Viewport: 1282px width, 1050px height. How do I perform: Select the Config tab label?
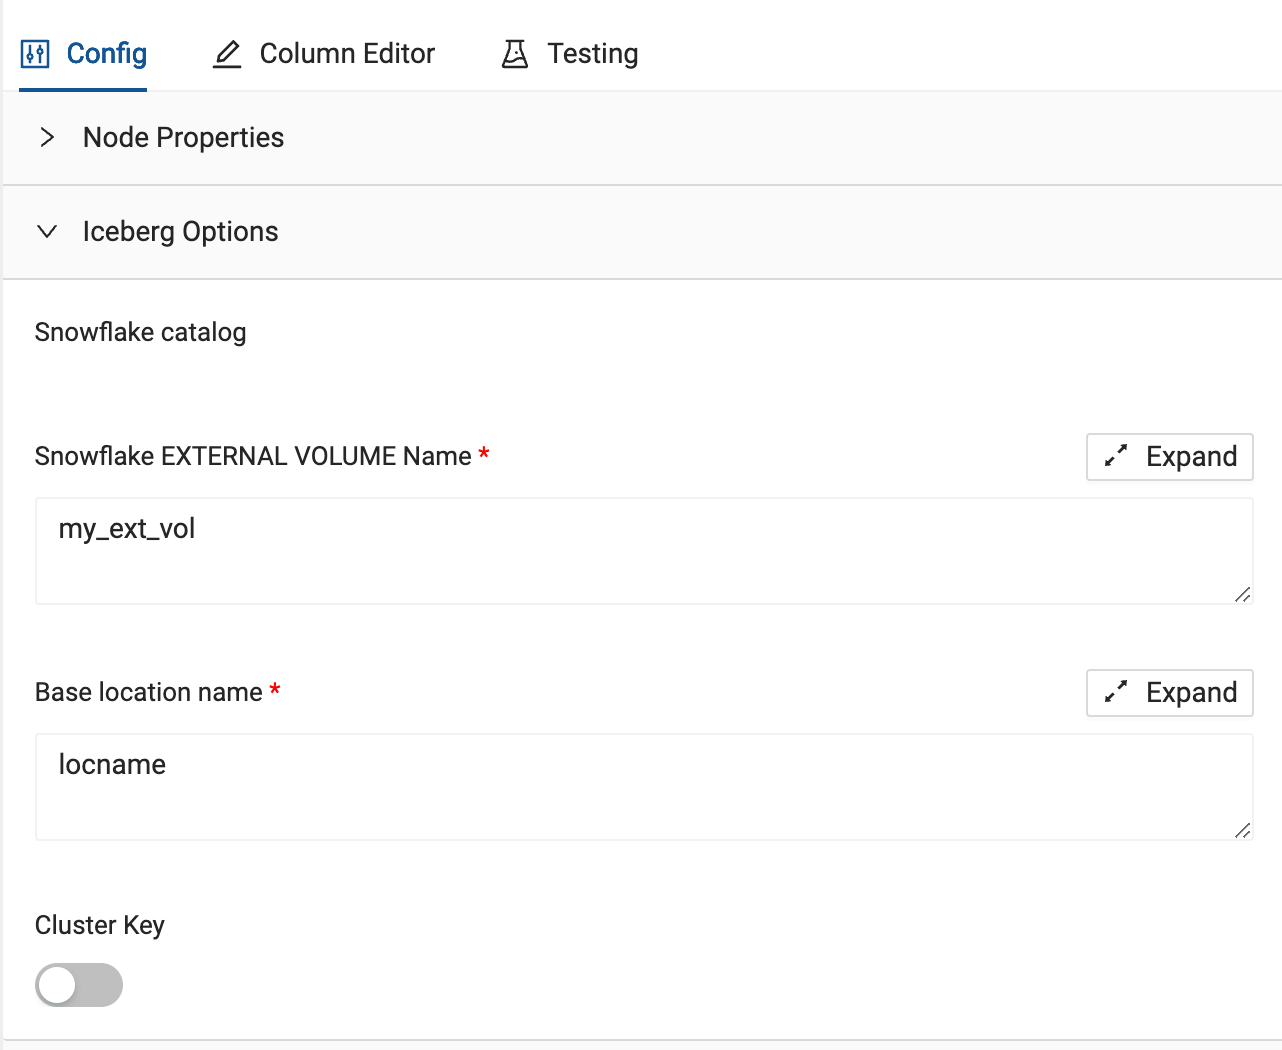coord(106,54)
